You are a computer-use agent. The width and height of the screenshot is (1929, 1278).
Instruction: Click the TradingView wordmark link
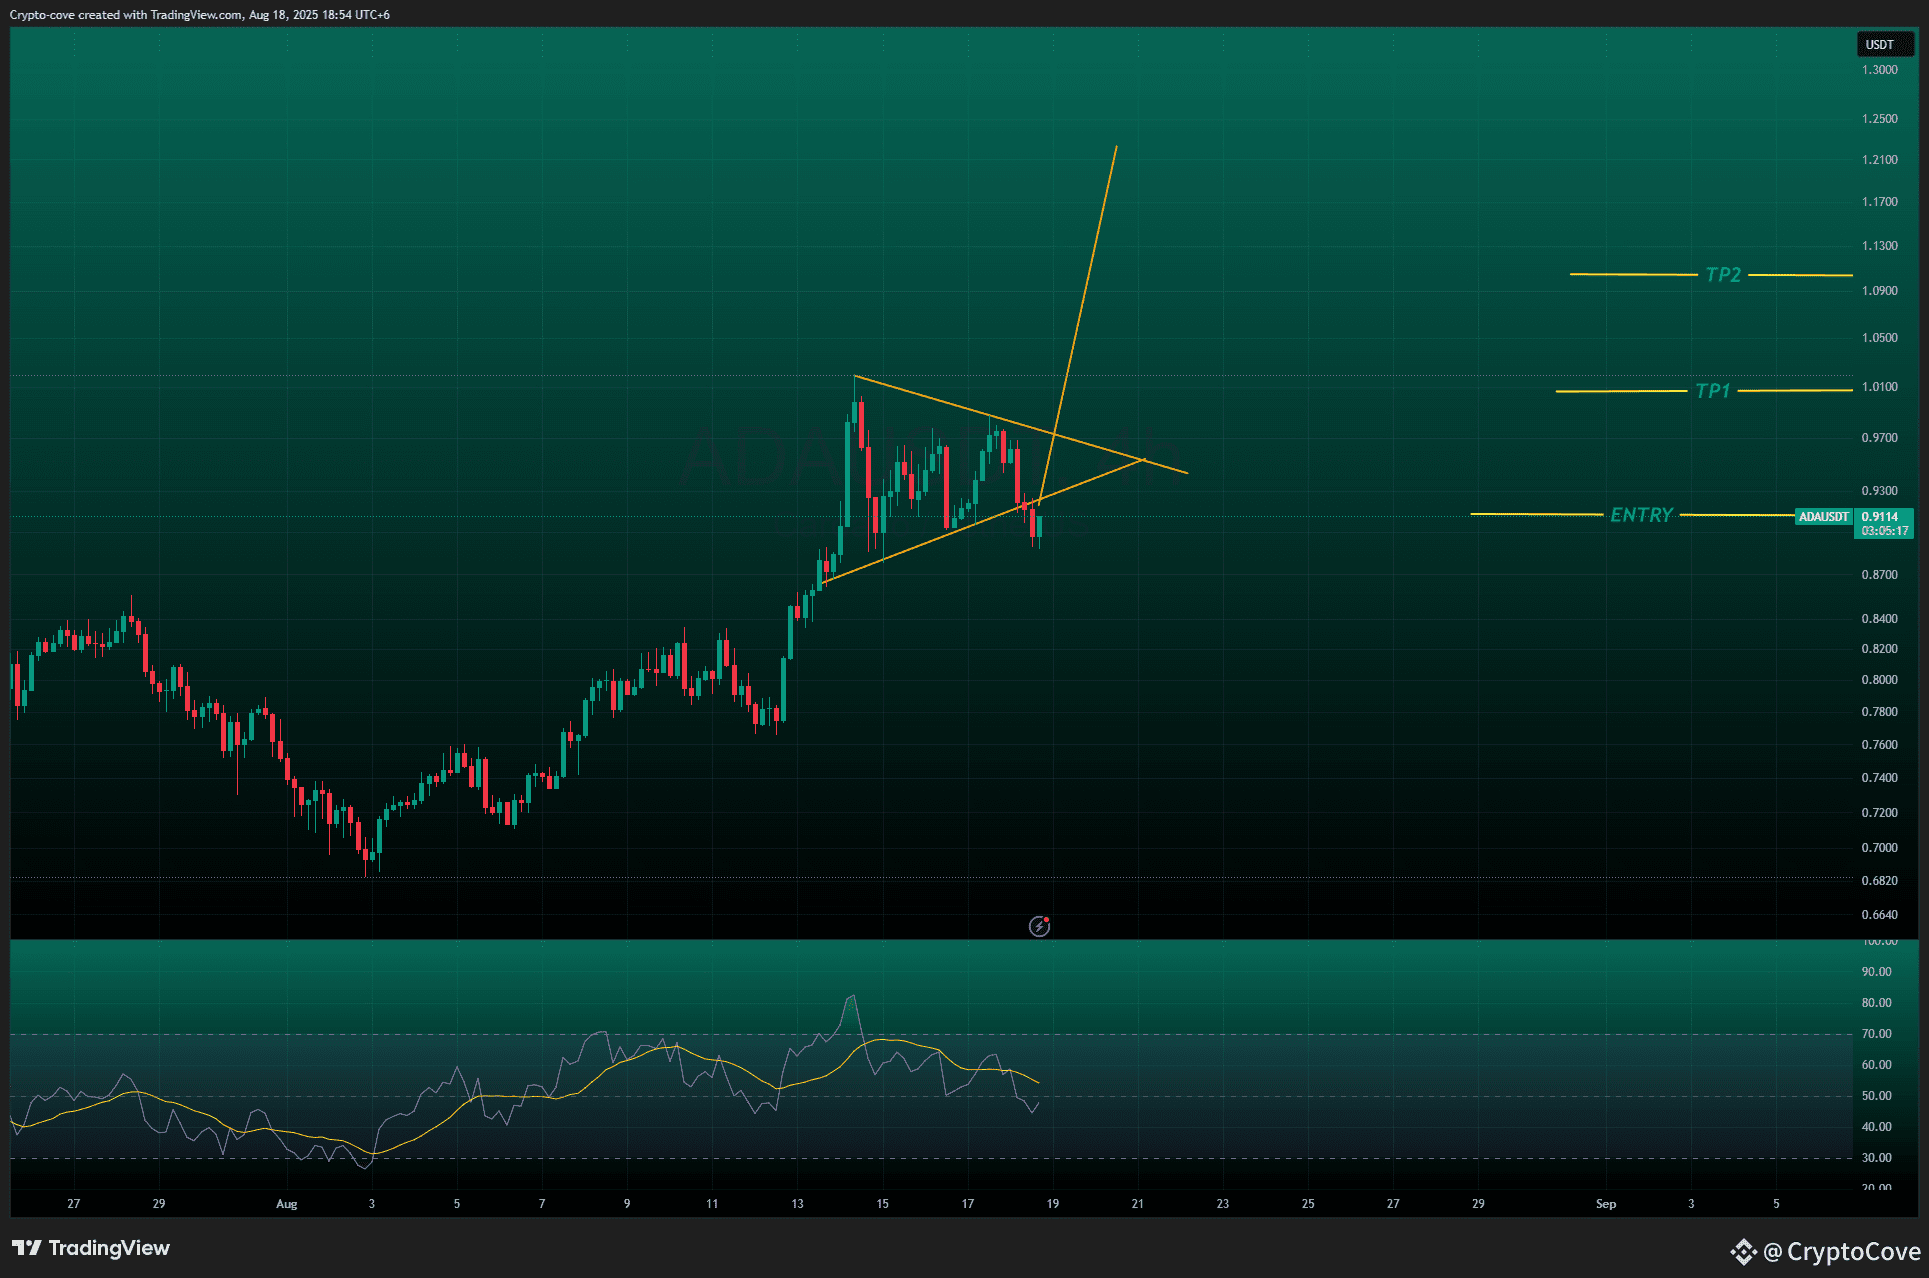pos(109,1248)
